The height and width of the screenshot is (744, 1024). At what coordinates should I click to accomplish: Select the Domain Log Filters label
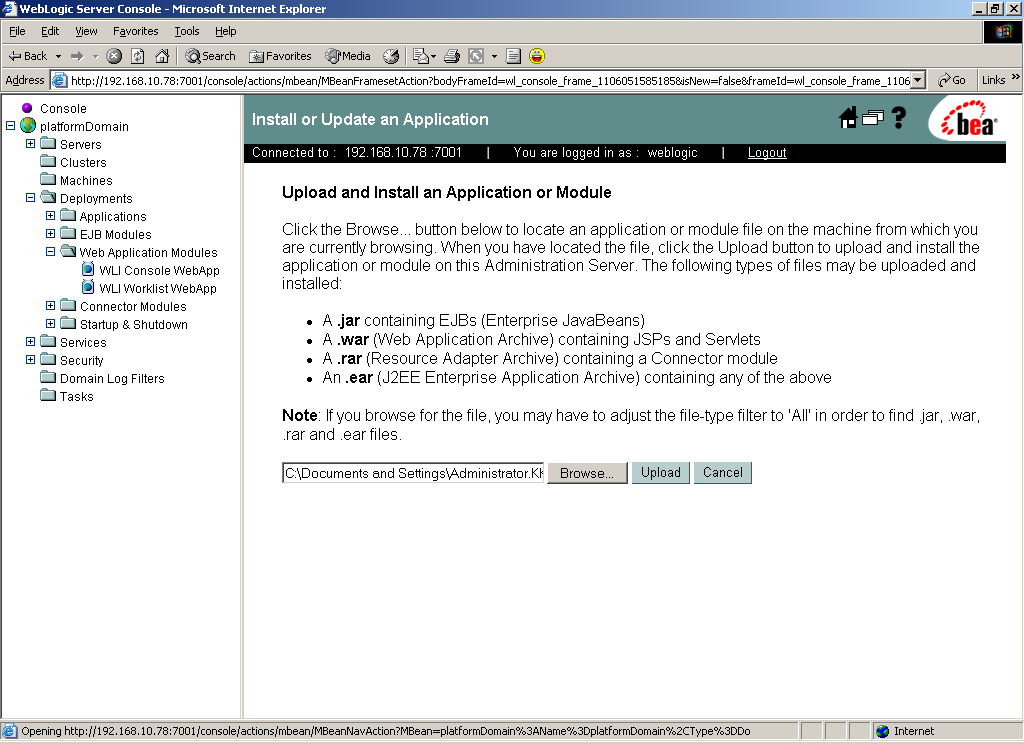point(112,378)
